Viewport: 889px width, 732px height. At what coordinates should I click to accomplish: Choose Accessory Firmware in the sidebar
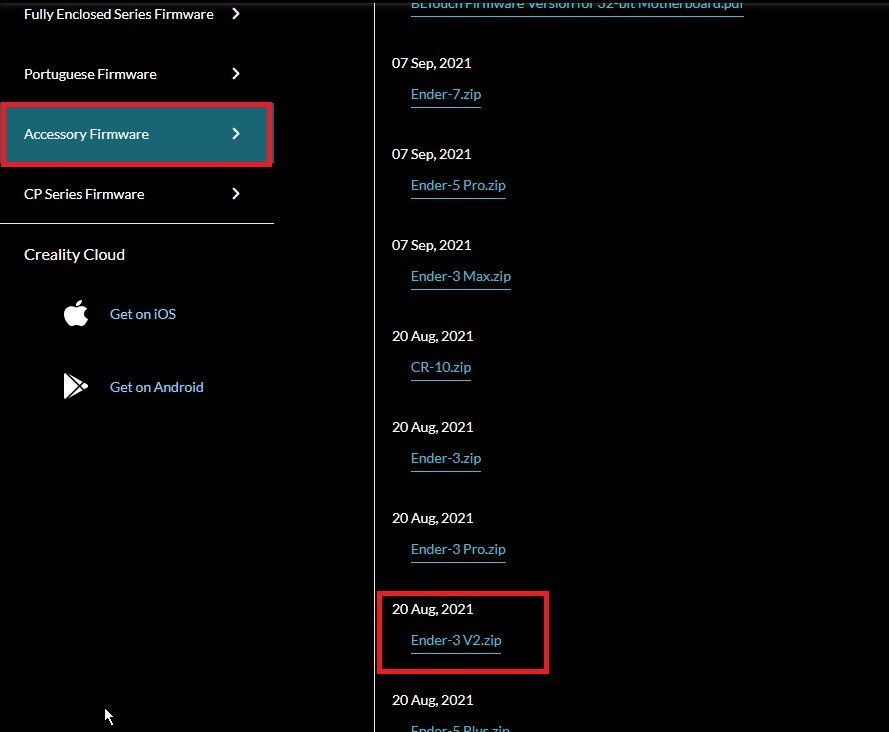pyautogui.click(x=137, y=134)
